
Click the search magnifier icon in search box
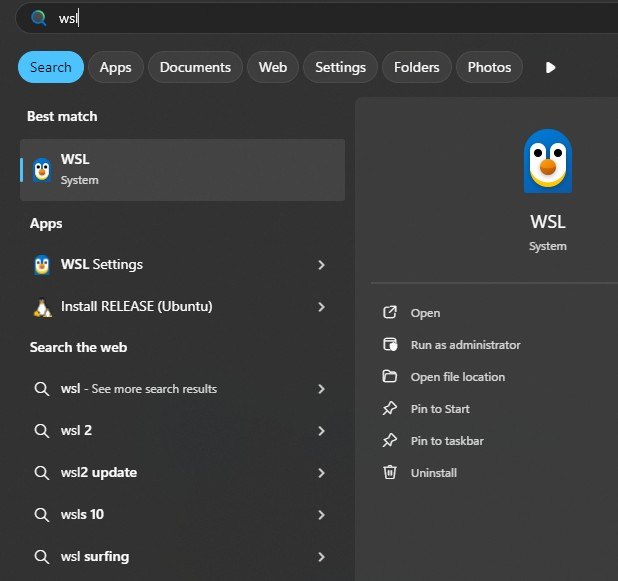coord(39,18)
